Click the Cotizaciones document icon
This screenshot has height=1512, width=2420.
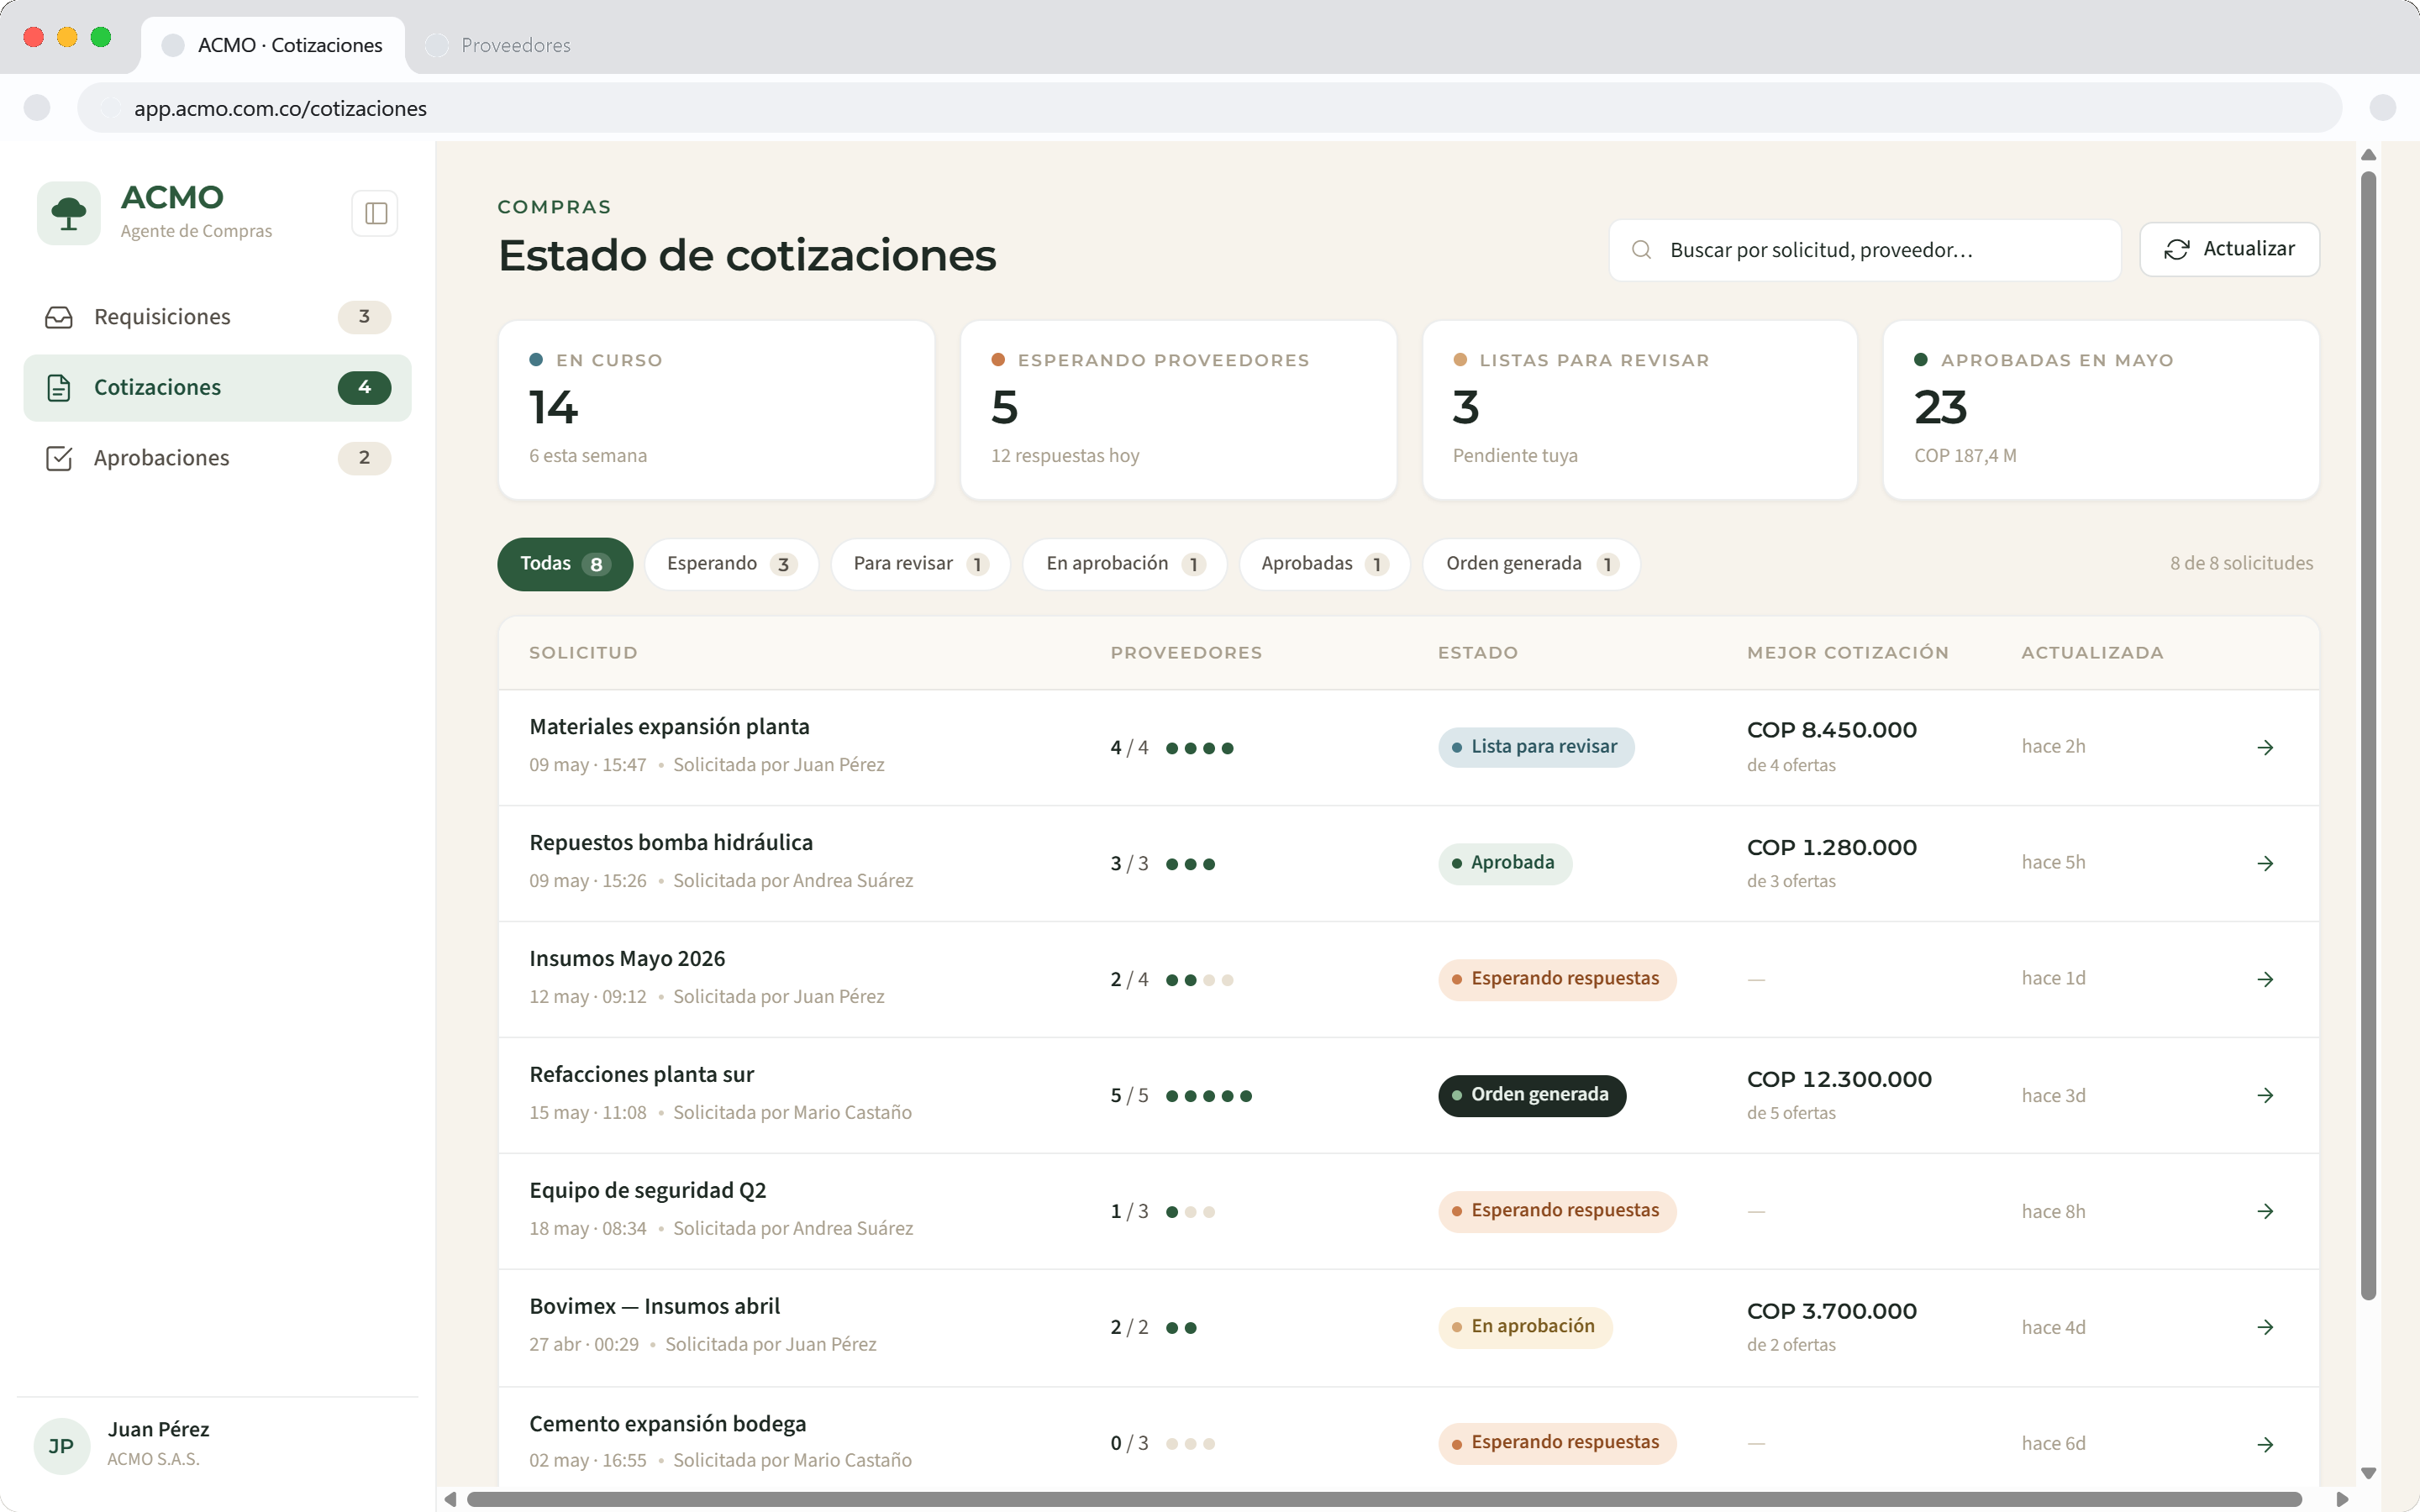pos(59,387)
